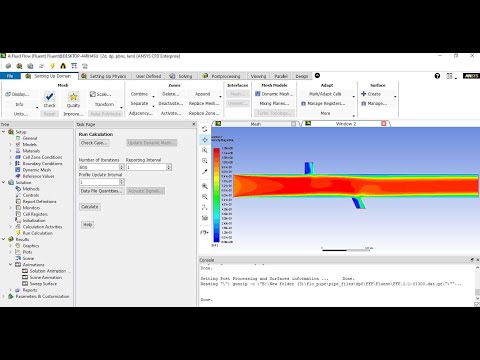Collapse the Animations tree node

10,265
